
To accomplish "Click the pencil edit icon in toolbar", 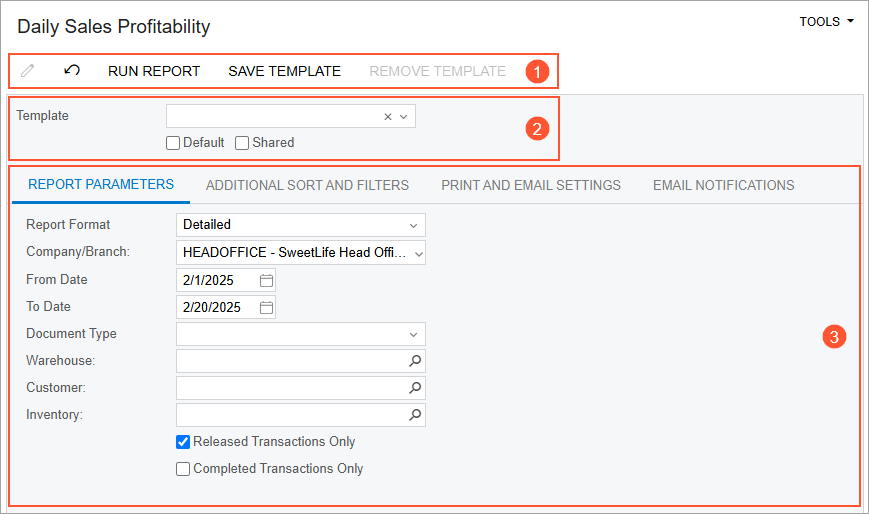I will (x=27, y=71).
